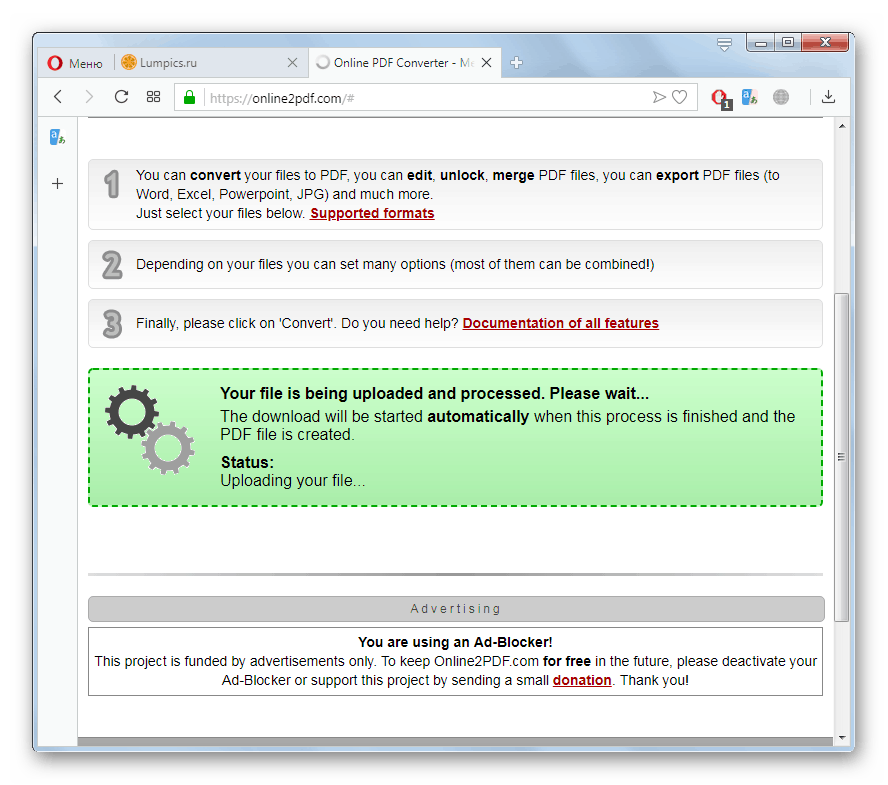888x785 pixels.
Task: Close the Lumpics.ru tab
Action: (292, 63)
